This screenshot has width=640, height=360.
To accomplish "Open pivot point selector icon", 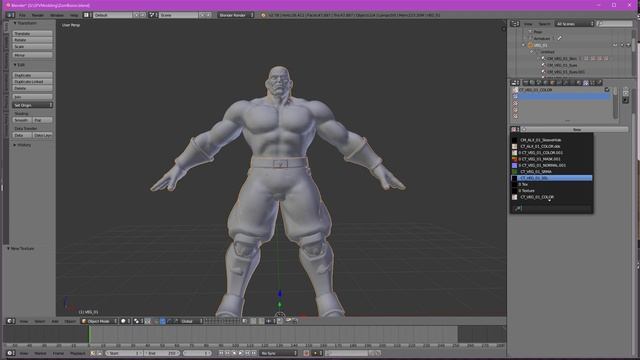I will 138,321.
